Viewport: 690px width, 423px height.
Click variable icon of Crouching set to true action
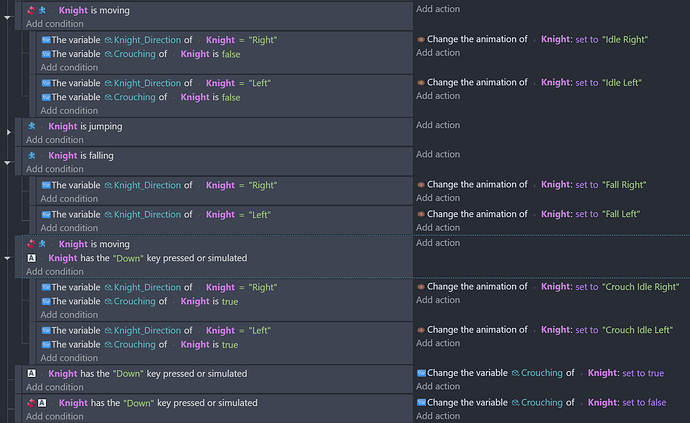[421, 373]
